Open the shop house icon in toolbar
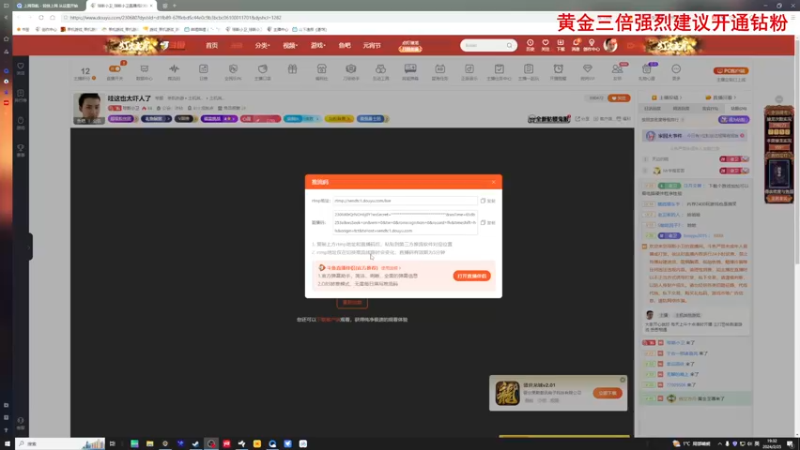The image size is (800, 450). [321, 69]
